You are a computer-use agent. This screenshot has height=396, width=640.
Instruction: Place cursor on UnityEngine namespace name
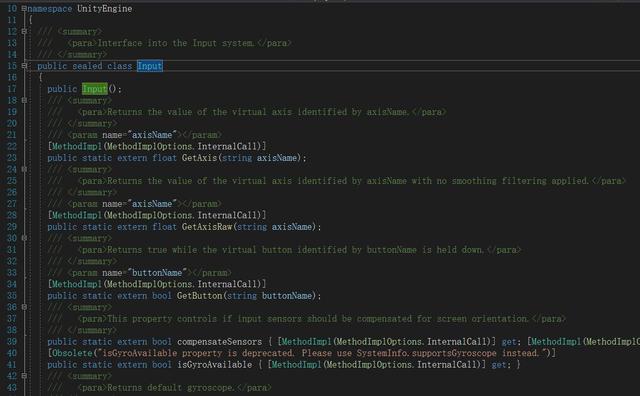coord(104,9)
